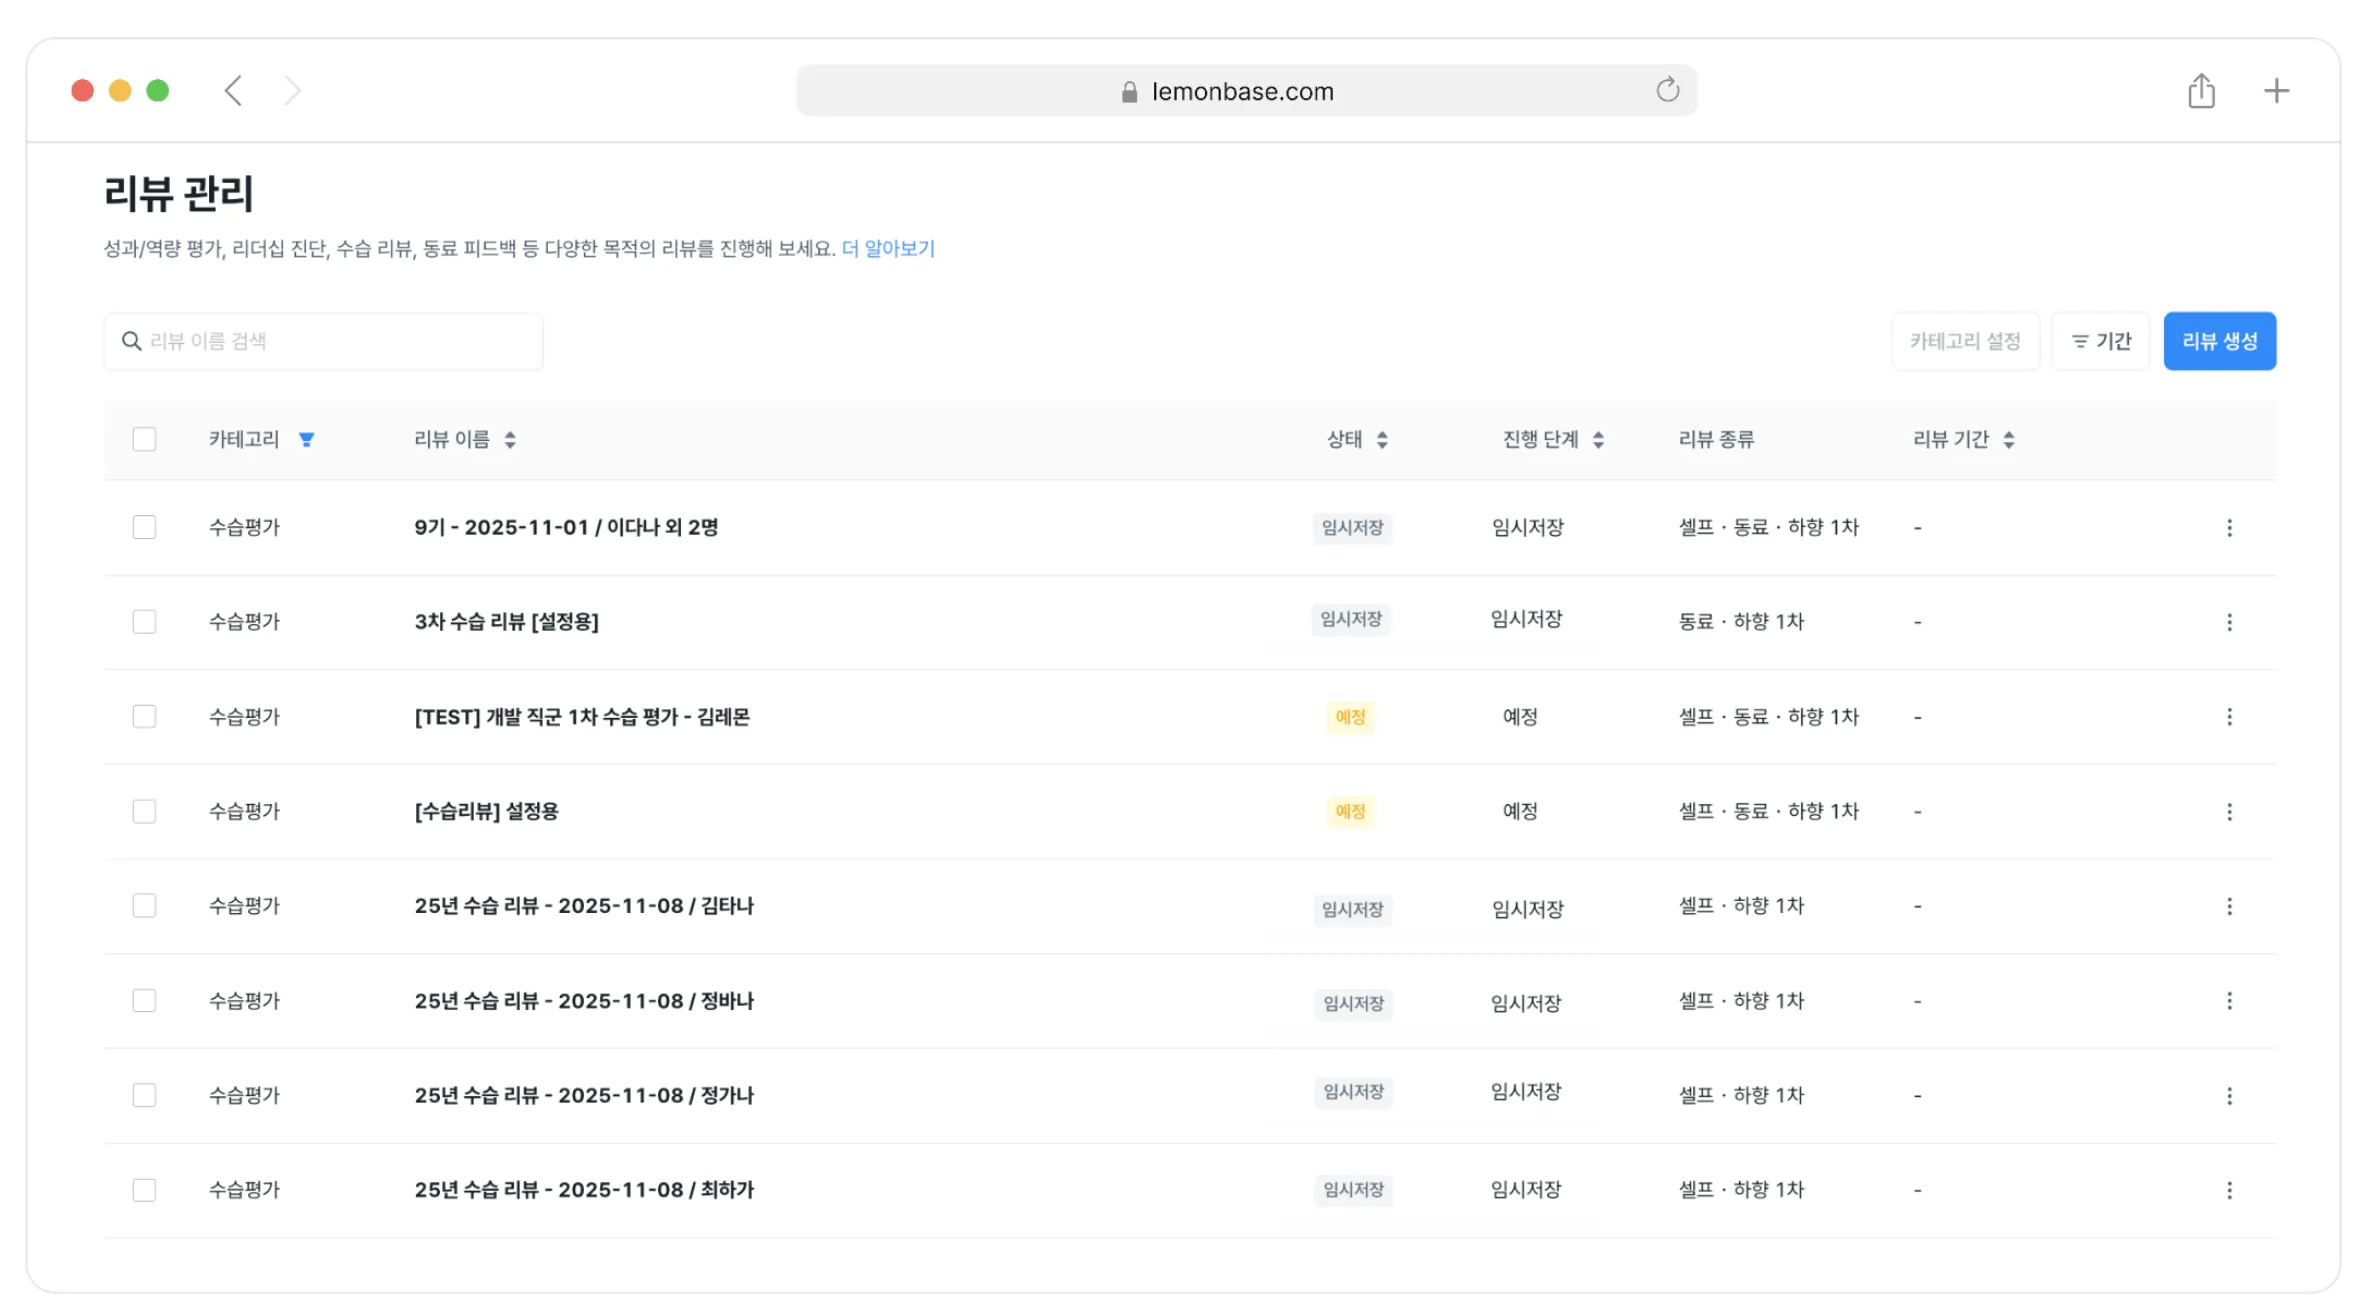
Task: Sort by the 리뷰 이름 column arrows
Action: point(510,440)
